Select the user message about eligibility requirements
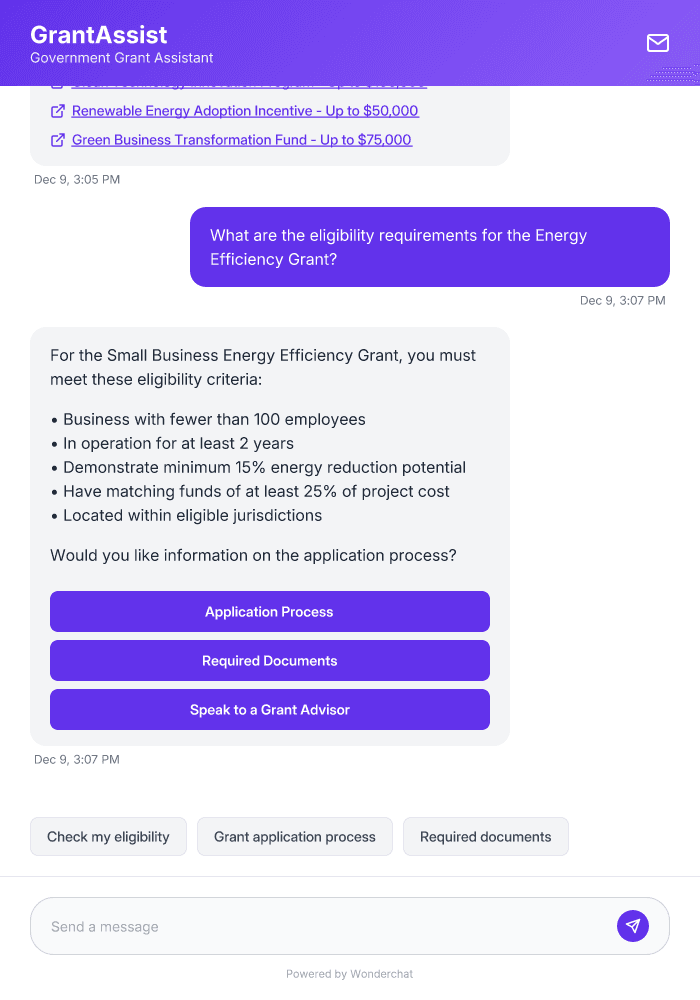 [x=430, y=247]
